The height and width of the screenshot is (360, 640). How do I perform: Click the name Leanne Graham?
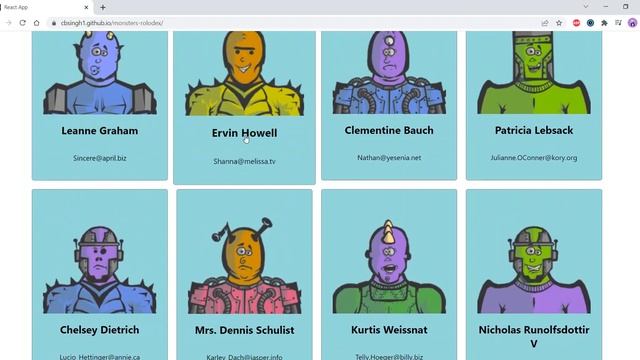(x=100, y=131)
